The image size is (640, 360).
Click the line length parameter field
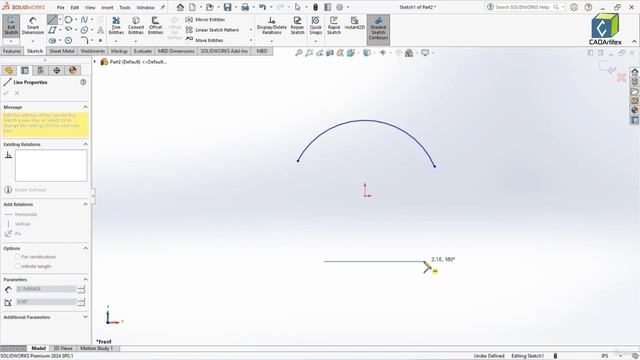pos(46,289)
